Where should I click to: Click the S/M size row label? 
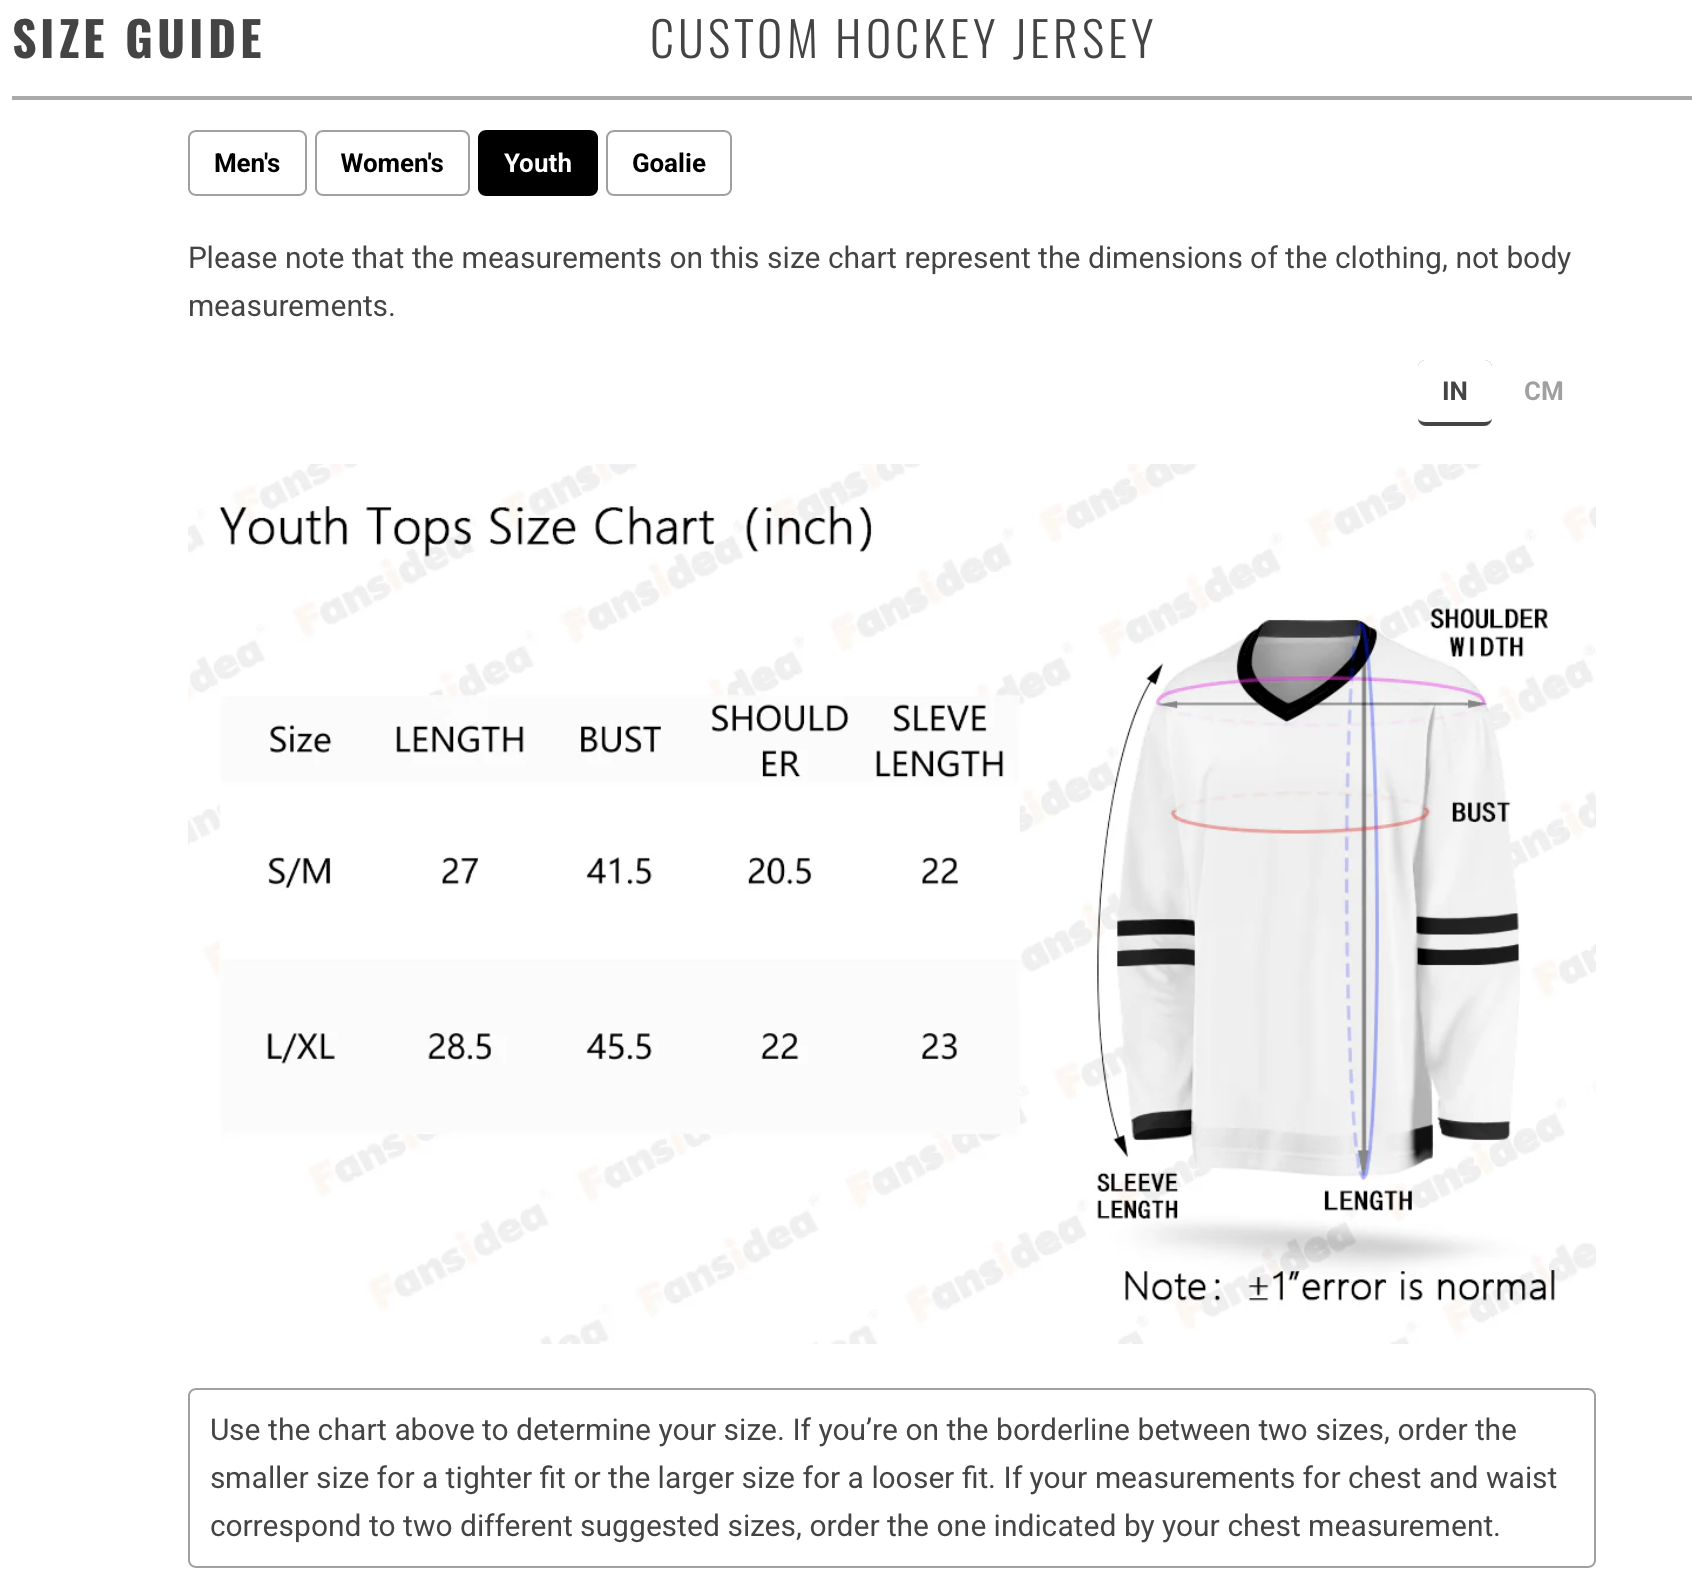[x=299, y=871]
